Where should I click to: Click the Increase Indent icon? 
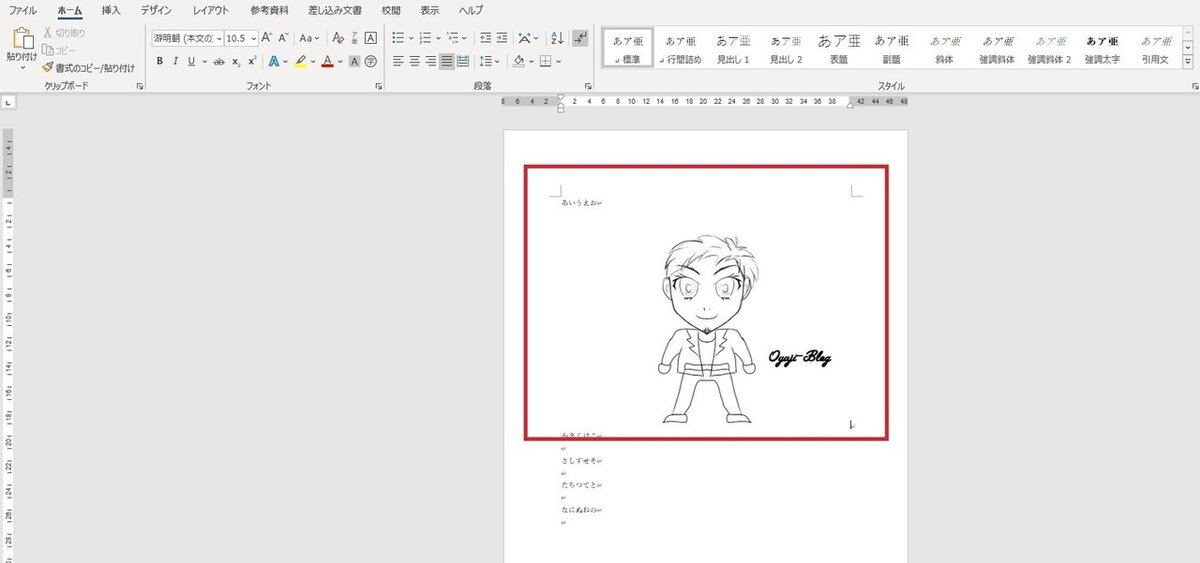(x=502, y=38)
